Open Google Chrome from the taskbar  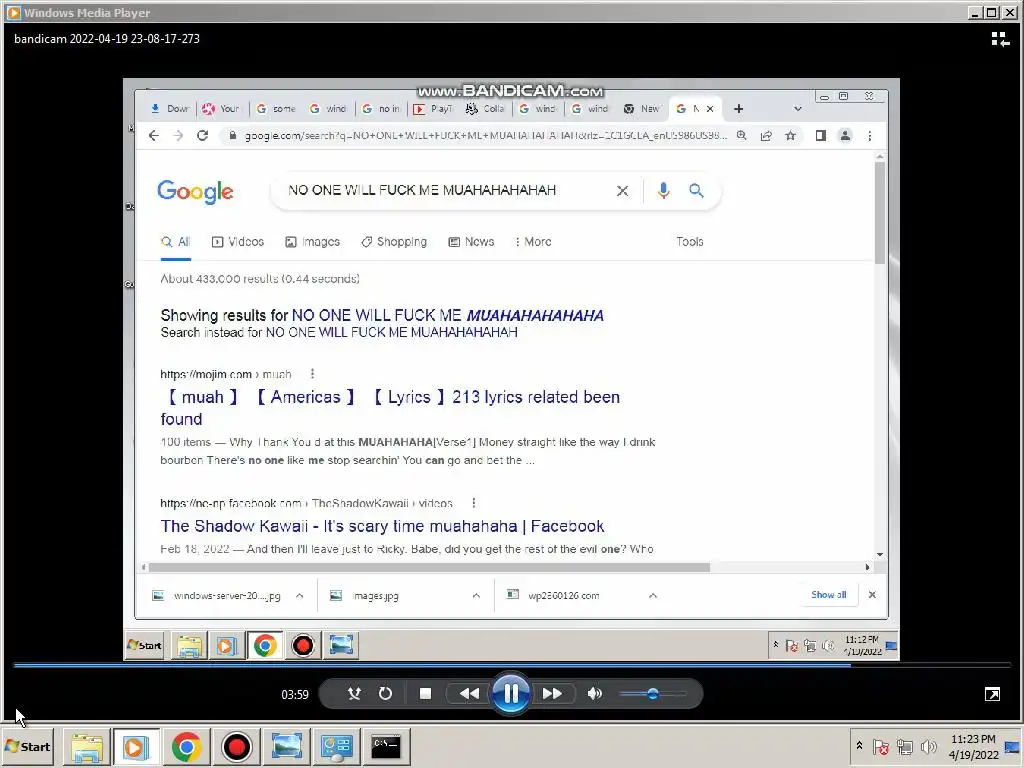coord(186,746)
